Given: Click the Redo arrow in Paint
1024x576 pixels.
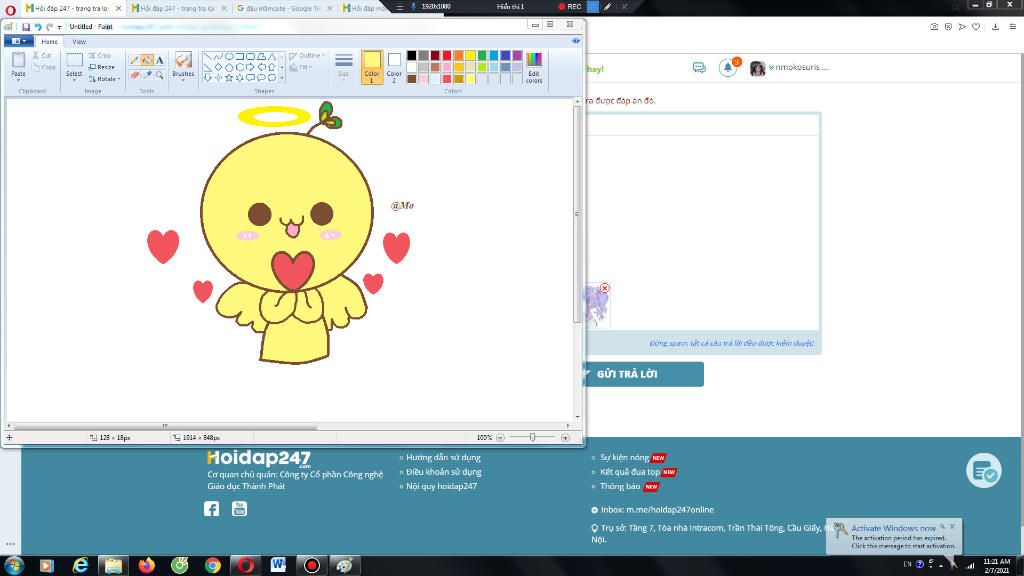Looking at the screenshot, I should tap(49, 27).
